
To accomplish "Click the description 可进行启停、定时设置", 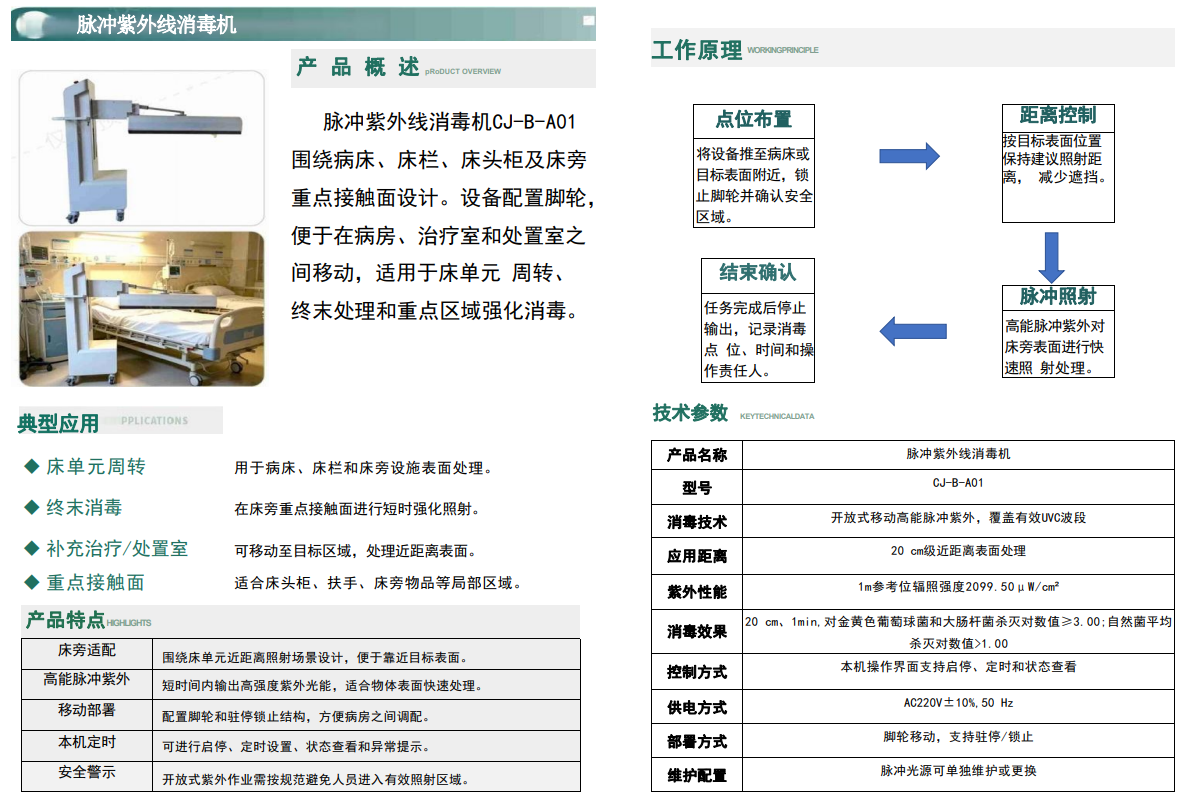I will [296, 748].
